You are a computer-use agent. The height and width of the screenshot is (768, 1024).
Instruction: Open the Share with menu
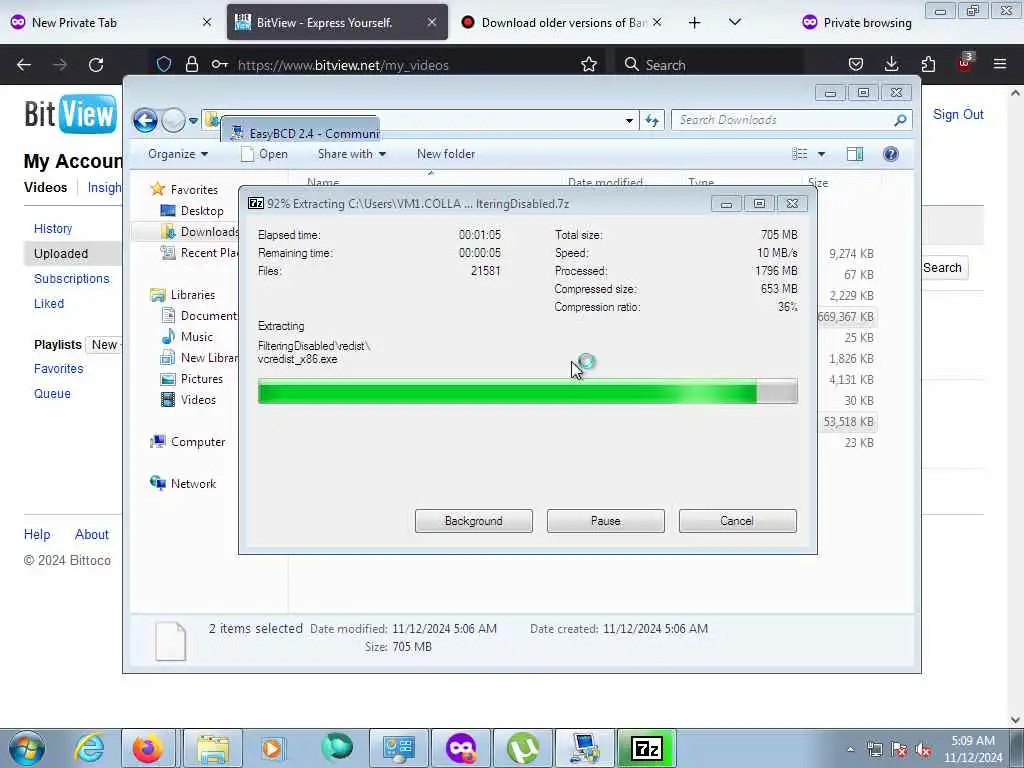coord(351,154)
